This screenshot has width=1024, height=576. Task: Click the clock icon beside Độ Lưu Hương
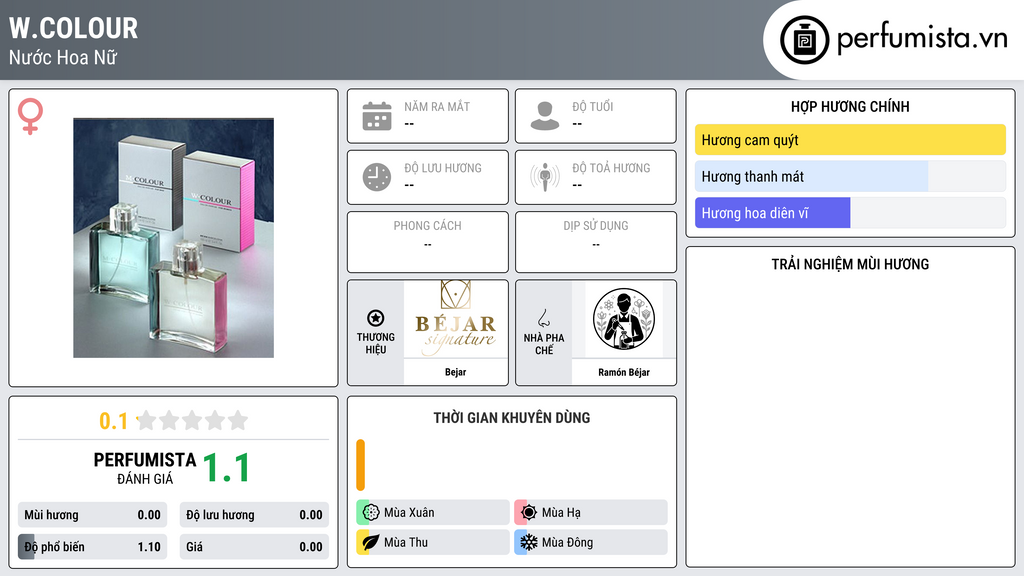(x=377, y=177)
